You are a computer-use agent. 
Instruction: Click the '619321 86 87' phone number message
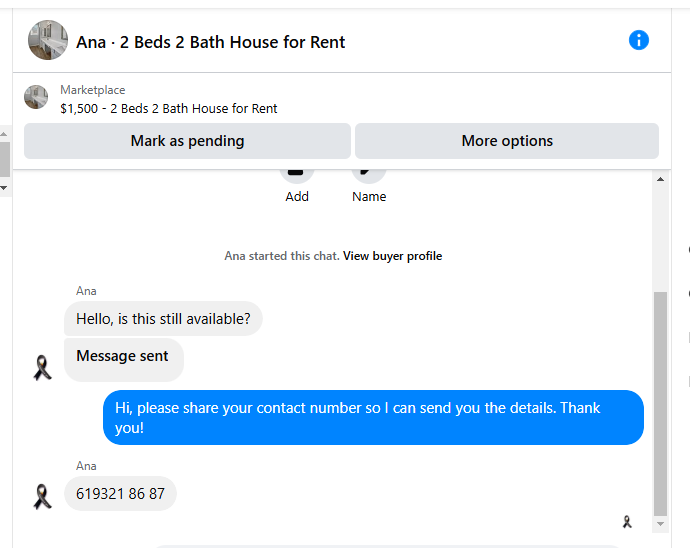click(x=120, y=494)
